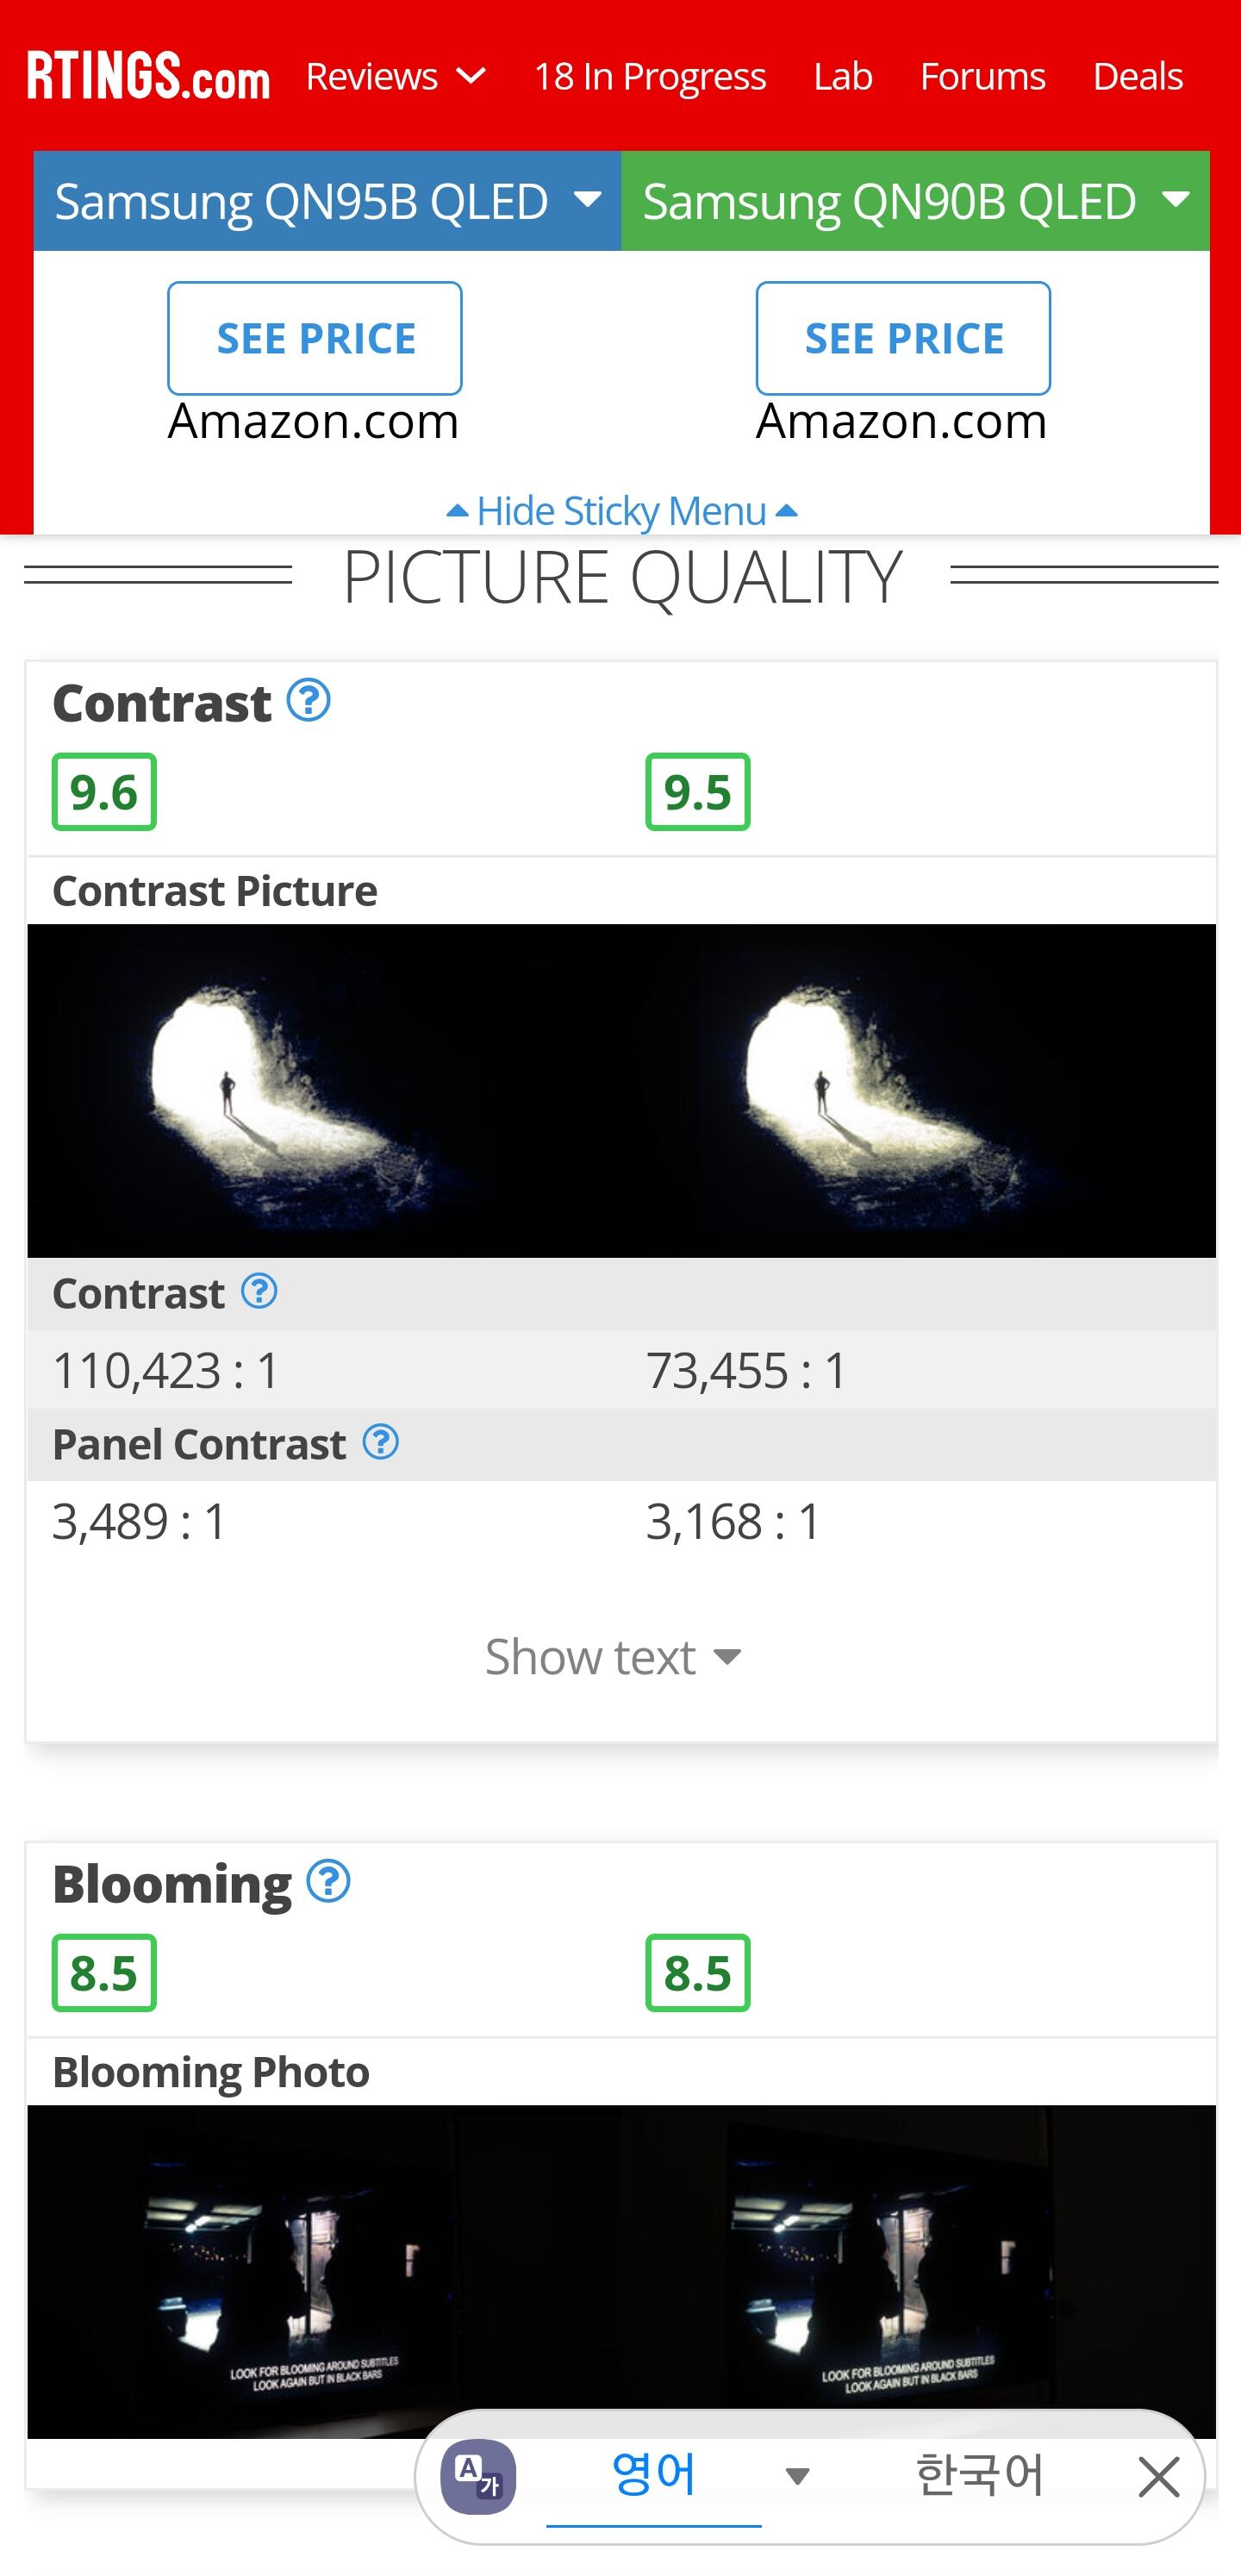Tap help icon beside Blooming heading
The image size is (1241, 2576).
point(328,1882)
